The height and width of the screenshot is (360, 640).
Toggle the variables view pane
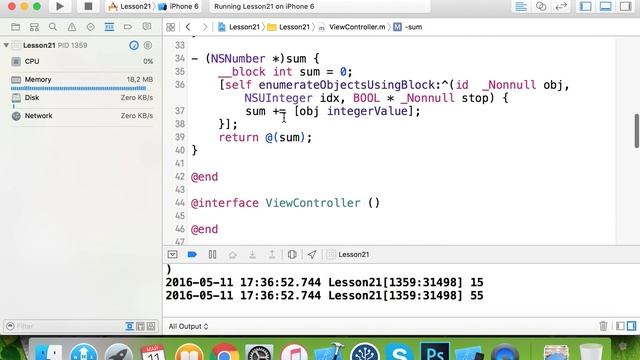click(x=620, y=326)
